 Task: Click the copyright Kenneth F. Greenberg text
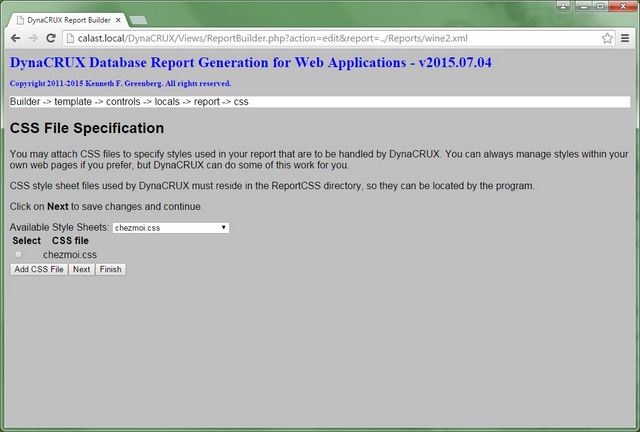pyautogui.click(x=120, y=83)
